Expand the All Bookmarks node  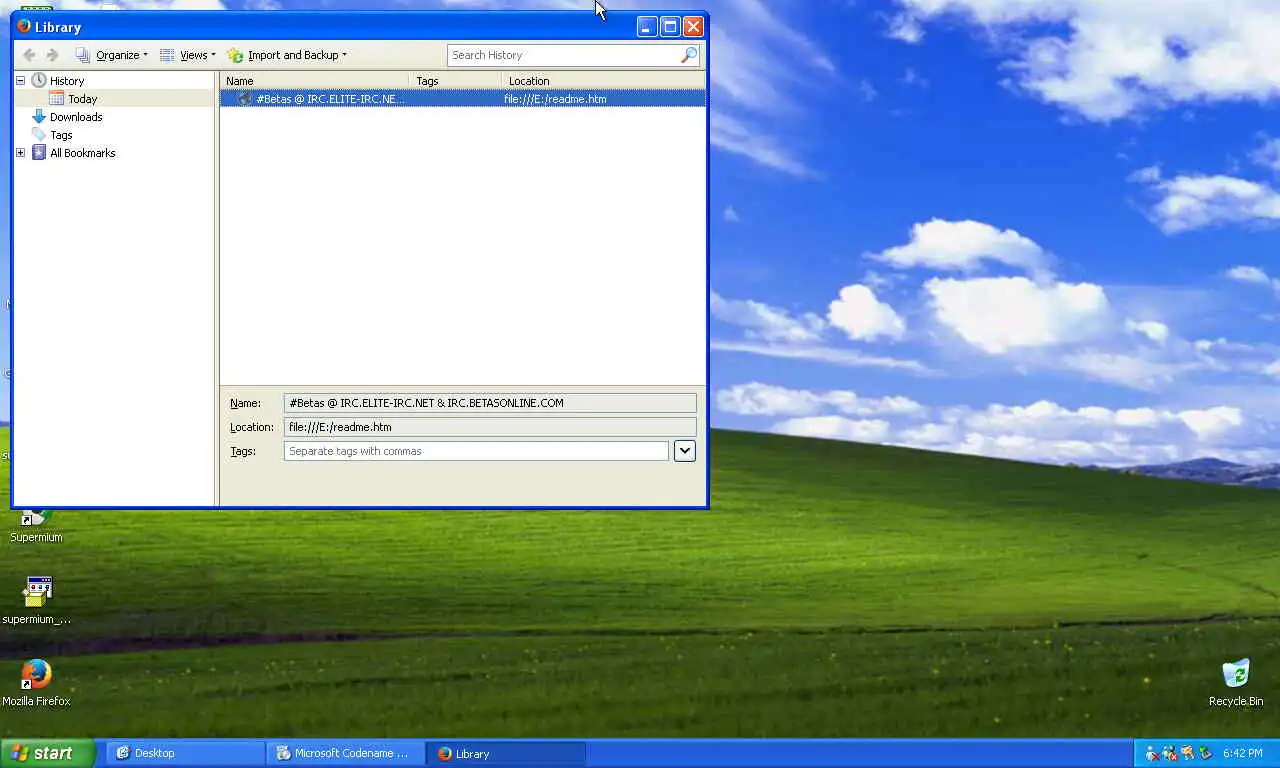[x=20, y=153]
